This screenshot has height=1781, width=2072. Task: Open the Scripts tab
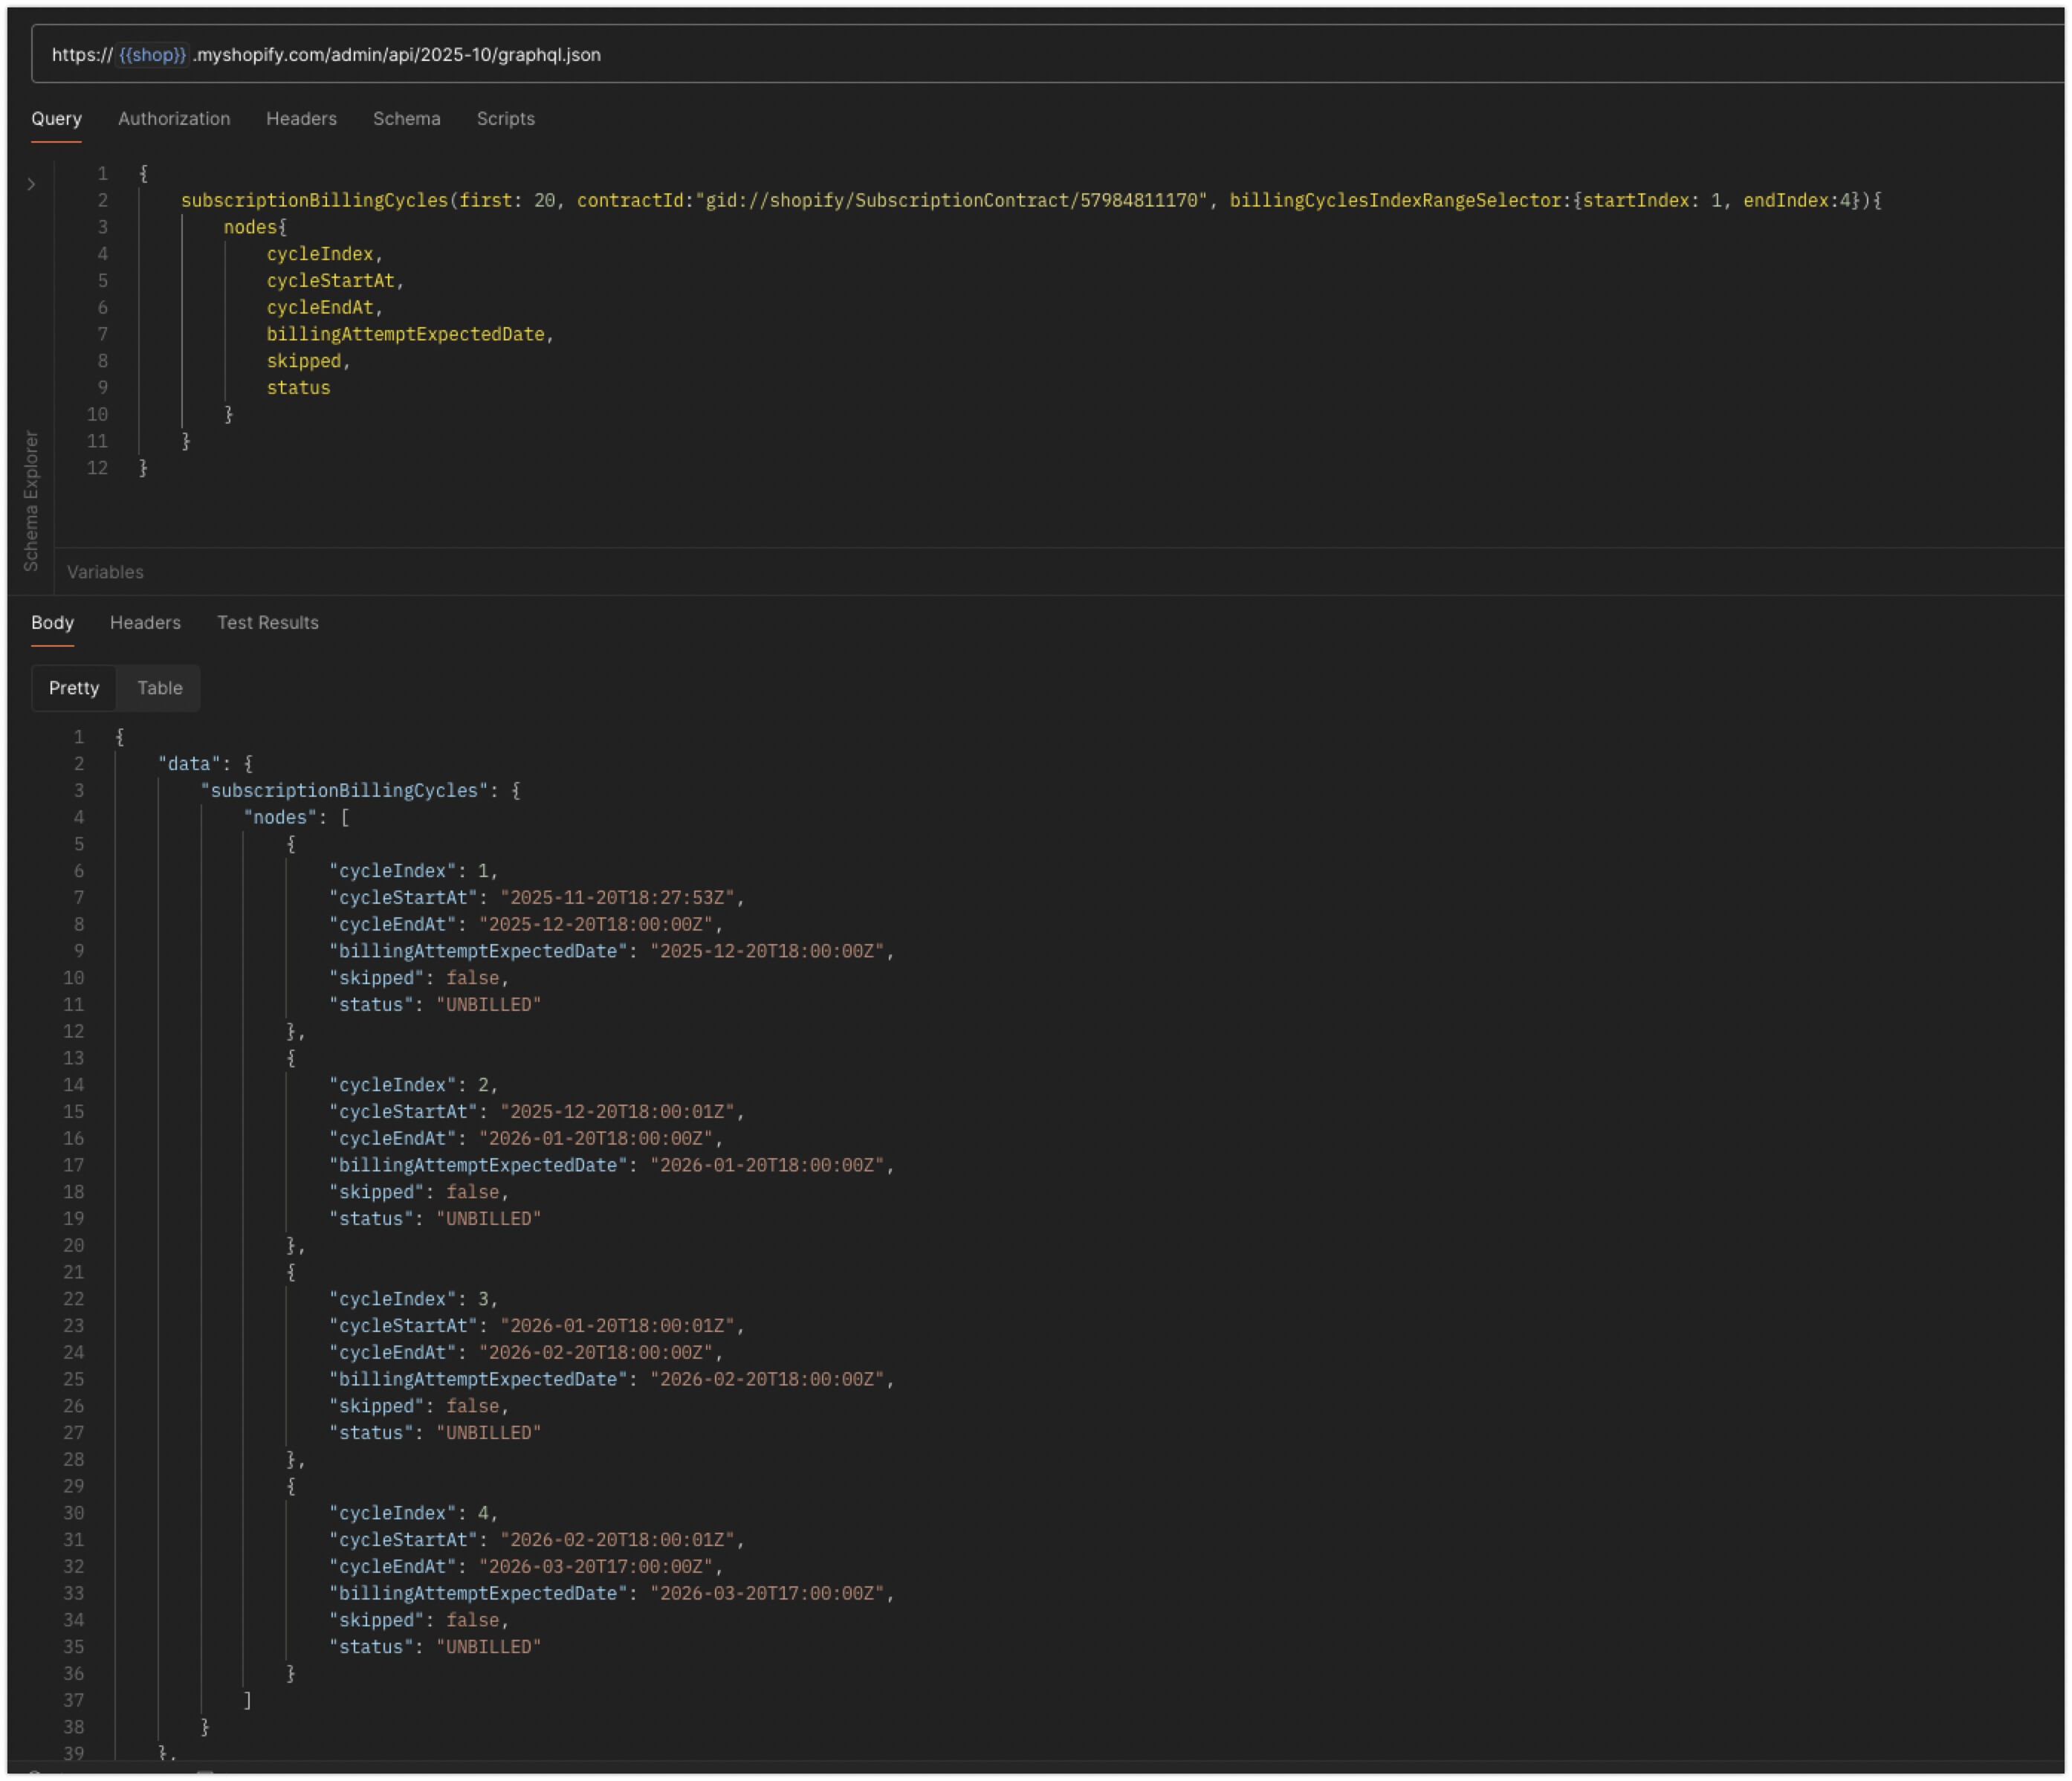505,118
